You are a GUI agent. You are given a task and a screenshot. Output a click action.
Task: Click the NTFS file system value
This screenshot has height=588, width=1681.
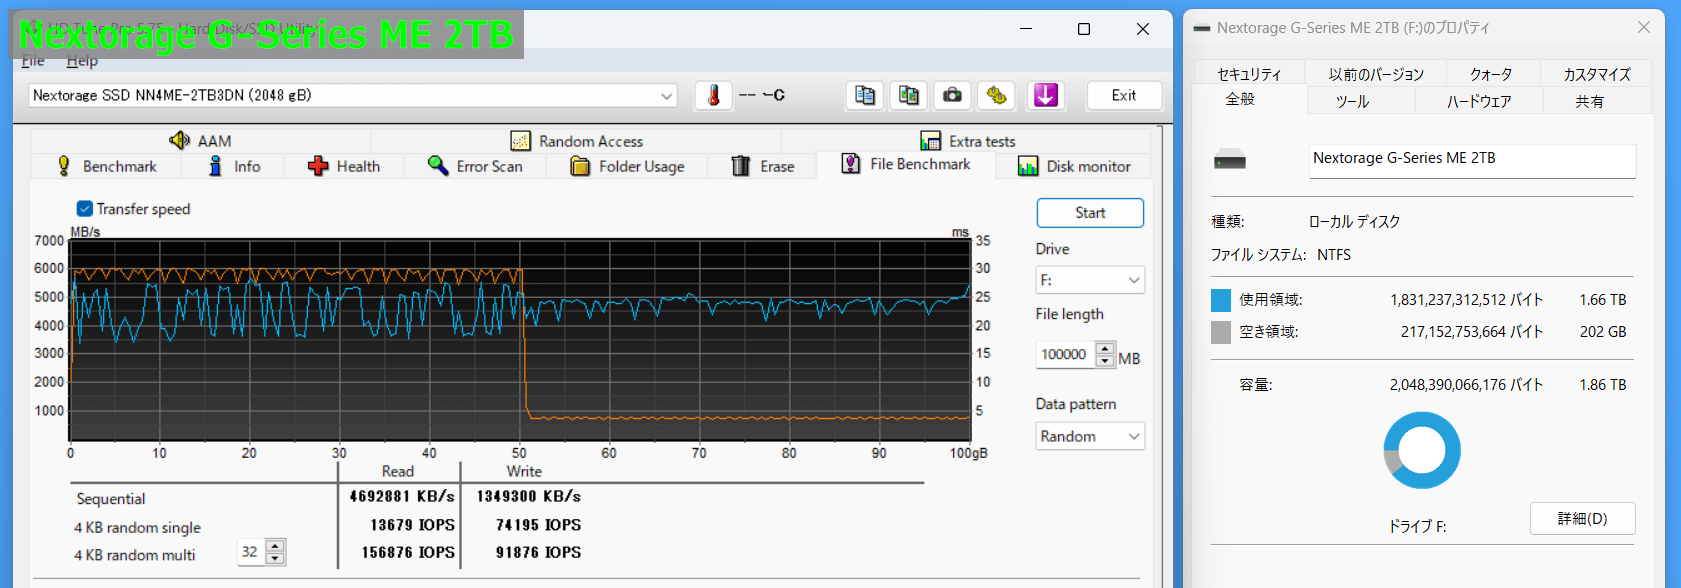pos(1334,255)
